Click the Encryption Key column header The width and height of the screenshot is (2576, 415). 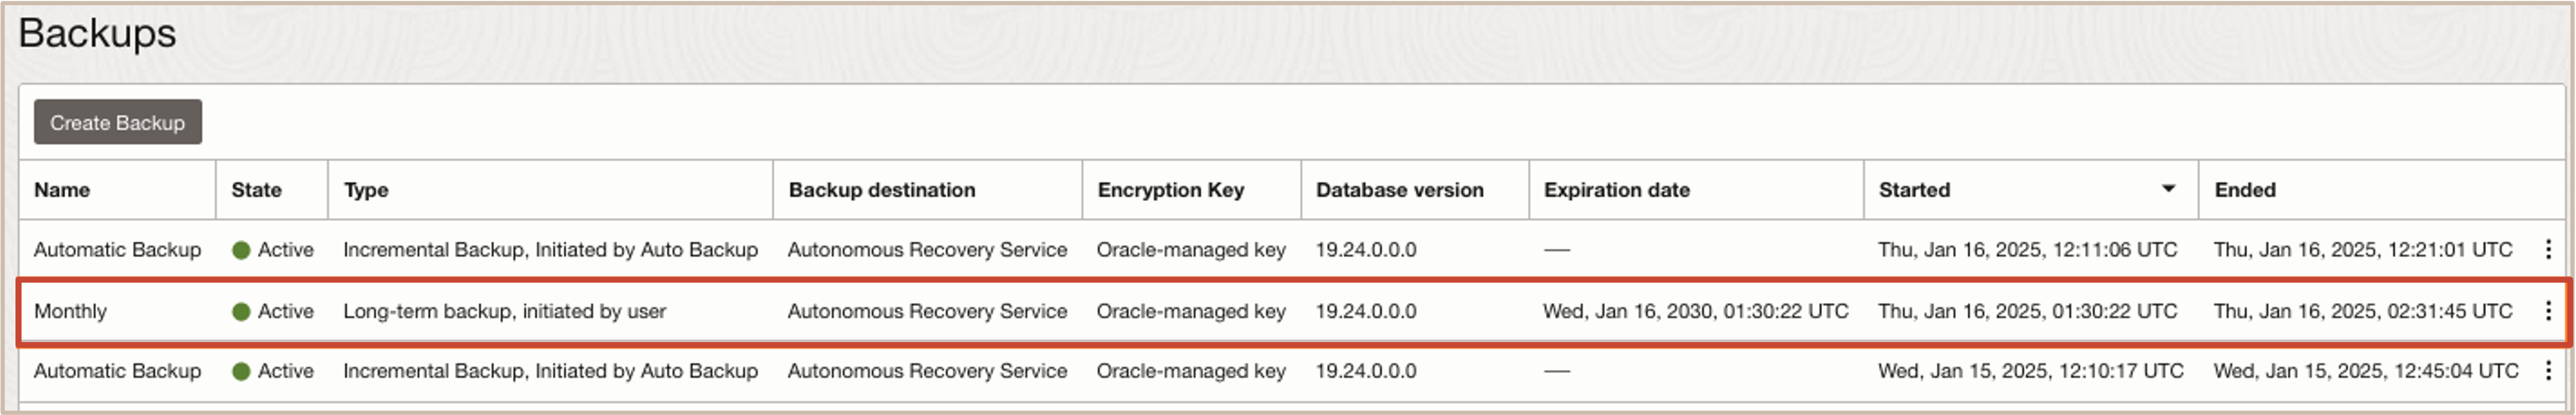click(x=1170, y=190)
